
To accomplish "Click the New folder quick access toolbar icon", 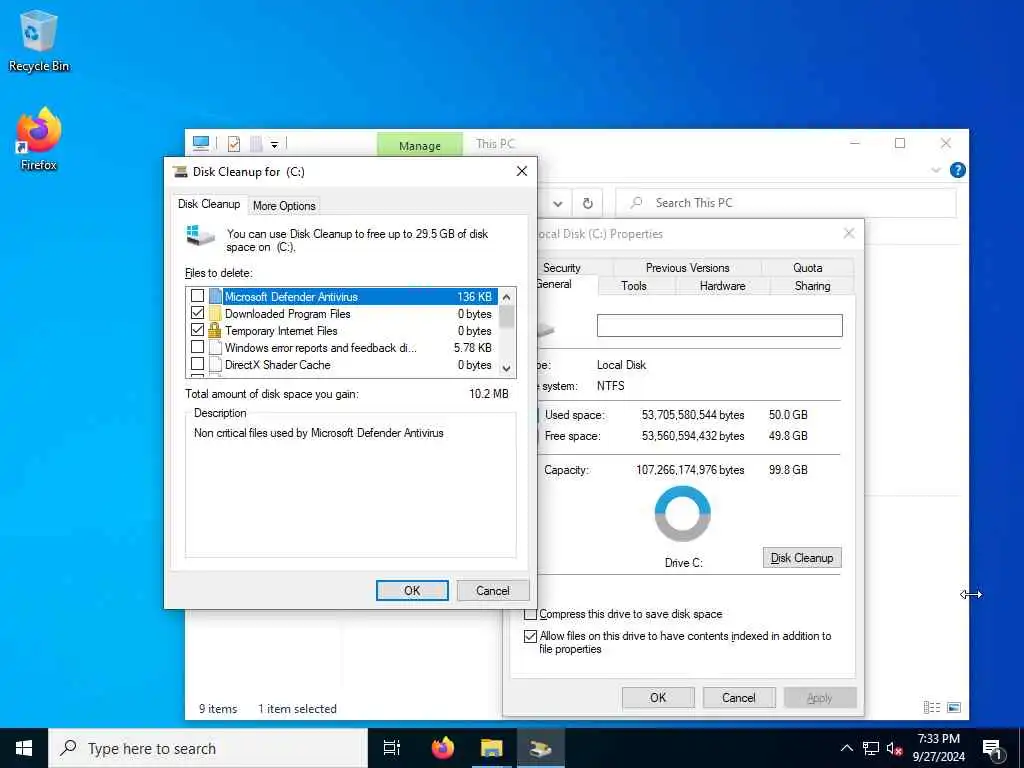I will [x=256, y=144].
